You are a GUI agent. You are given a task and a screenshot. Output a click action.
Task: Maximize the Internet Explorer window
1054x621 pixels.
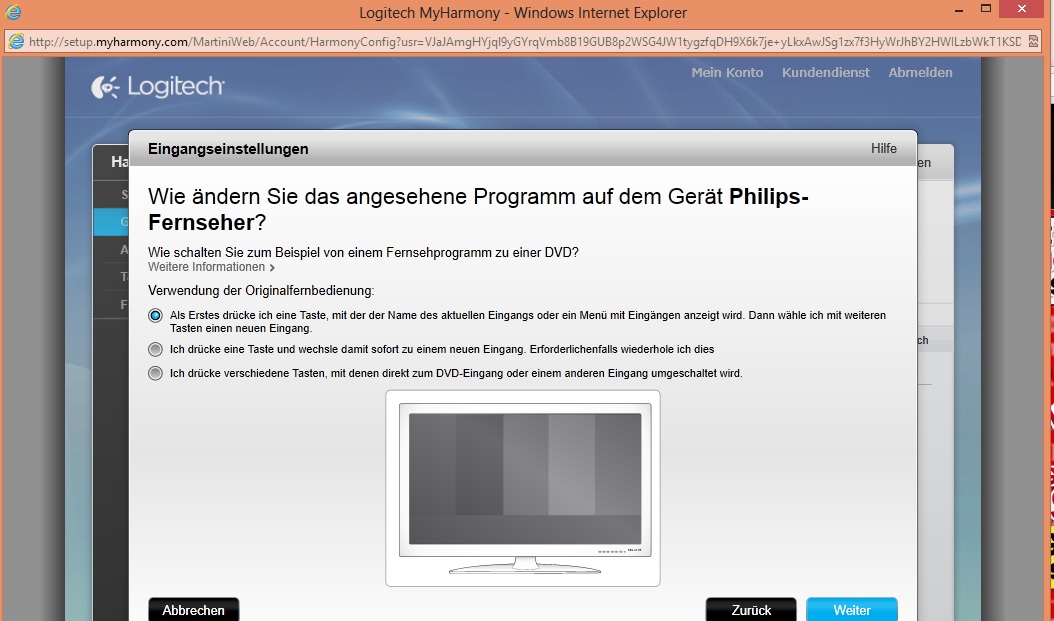click(x=986, y=9)
